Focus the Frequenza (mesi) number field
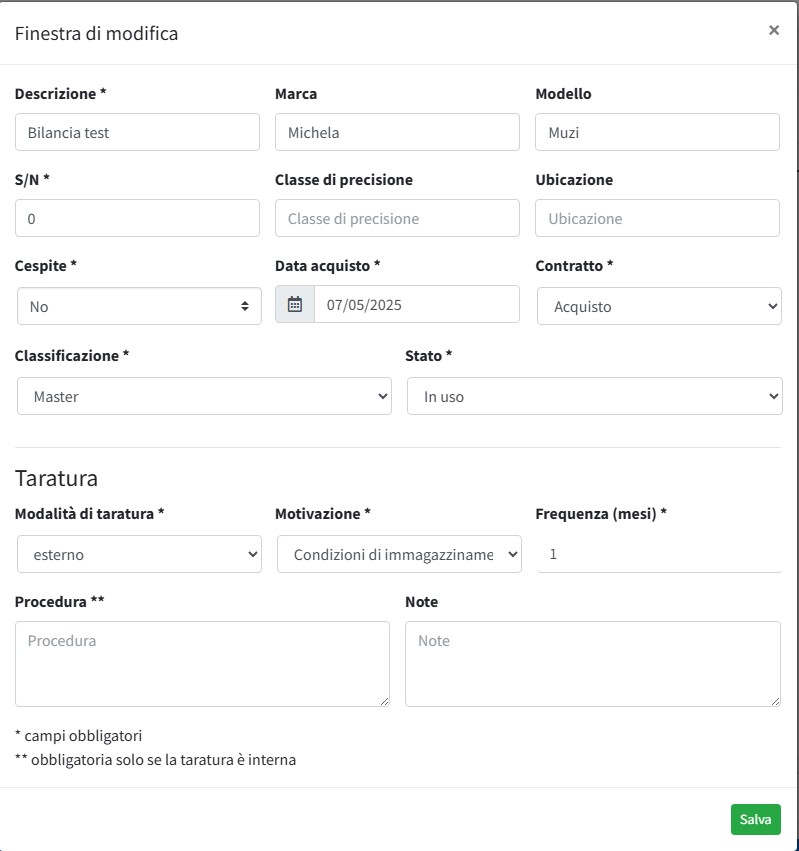 pos(658,553)
